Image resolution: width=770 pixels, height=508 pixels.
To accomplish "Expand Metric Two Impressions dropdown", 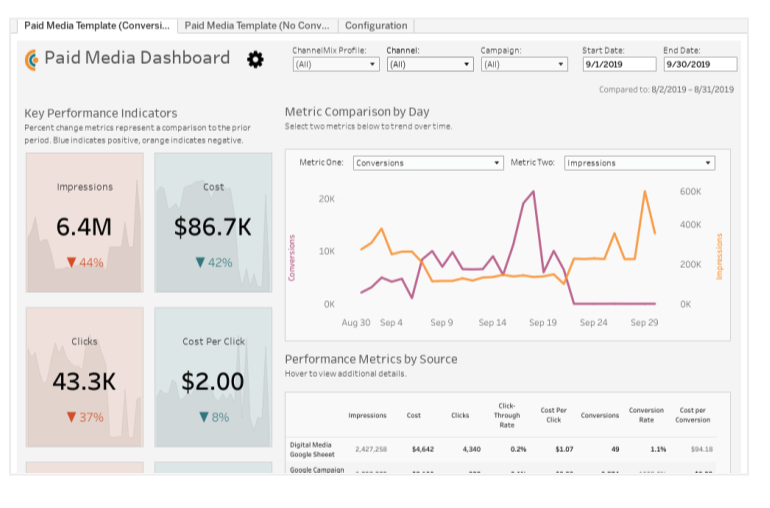I will (x=639, y=163).
